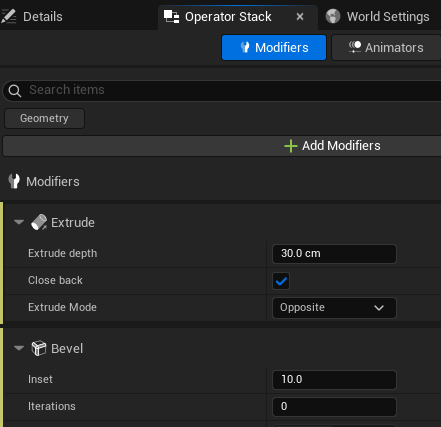Click the Operator Stack tab icon
This screenshot has height=427, width=441.
tap(171, 17)
